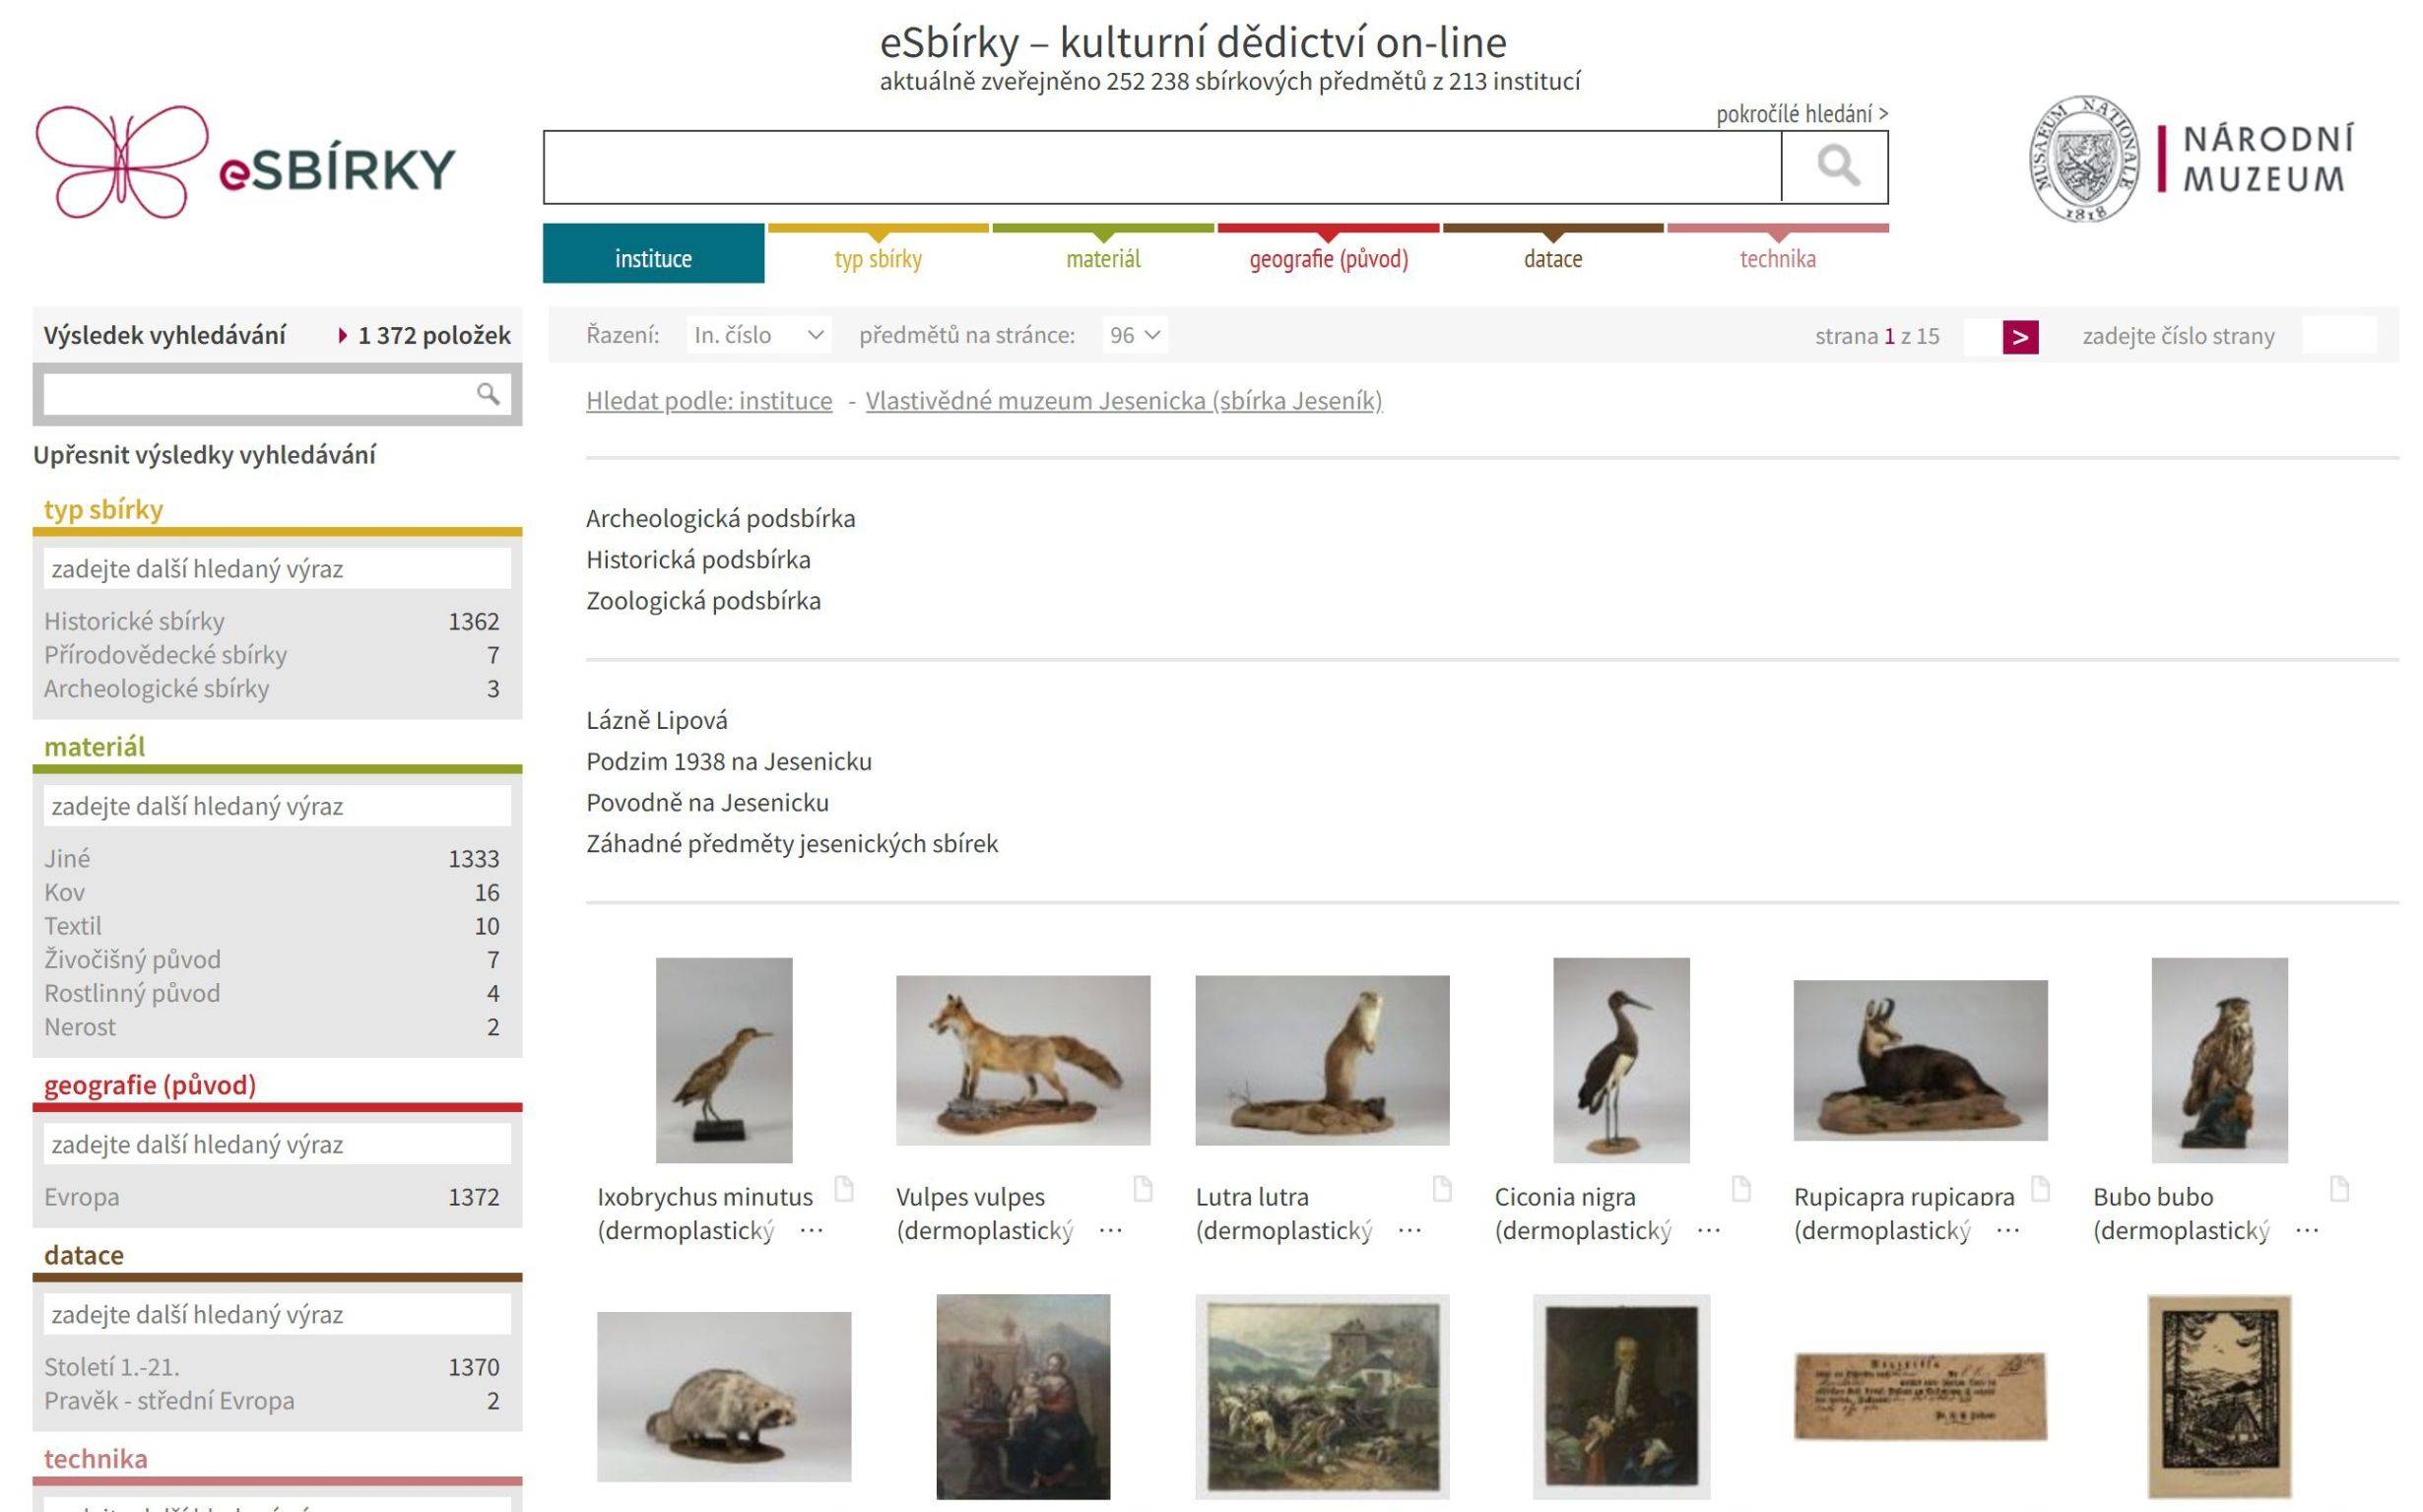Click the main search magnifier button
This screenshot has height=1512, width=2423.
(x=1835, y=166)
